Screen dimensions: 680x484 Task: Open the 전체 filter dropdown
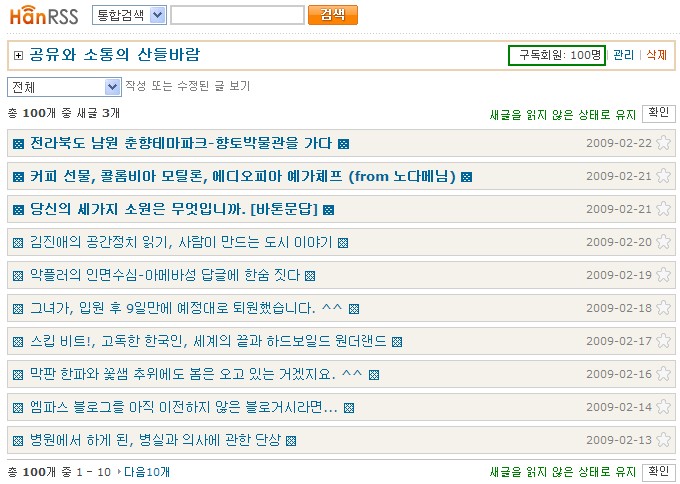(x=64, y=87)
